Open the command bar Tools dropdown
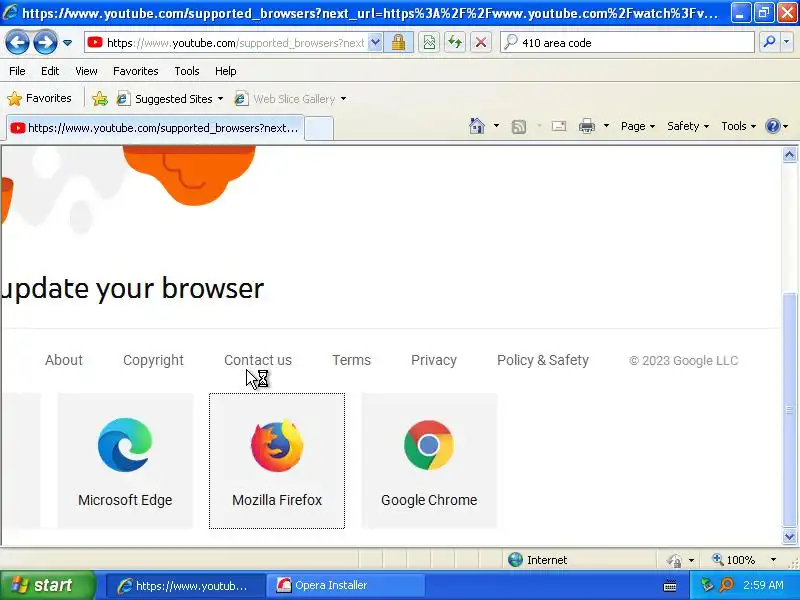The width and height of the screenshot is (800, 600). click(x=738, y=126)
